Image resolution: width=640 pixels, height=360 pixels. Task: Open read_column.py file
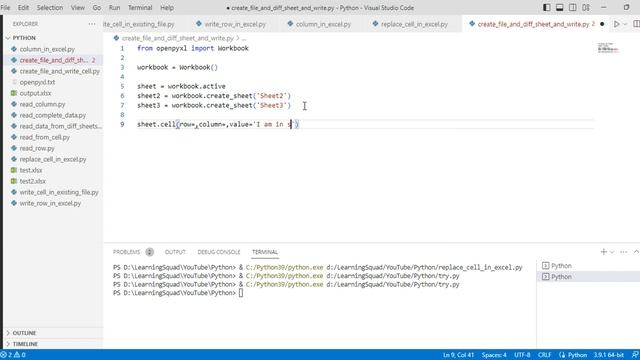pyautogui.click(x=42, y=104)
